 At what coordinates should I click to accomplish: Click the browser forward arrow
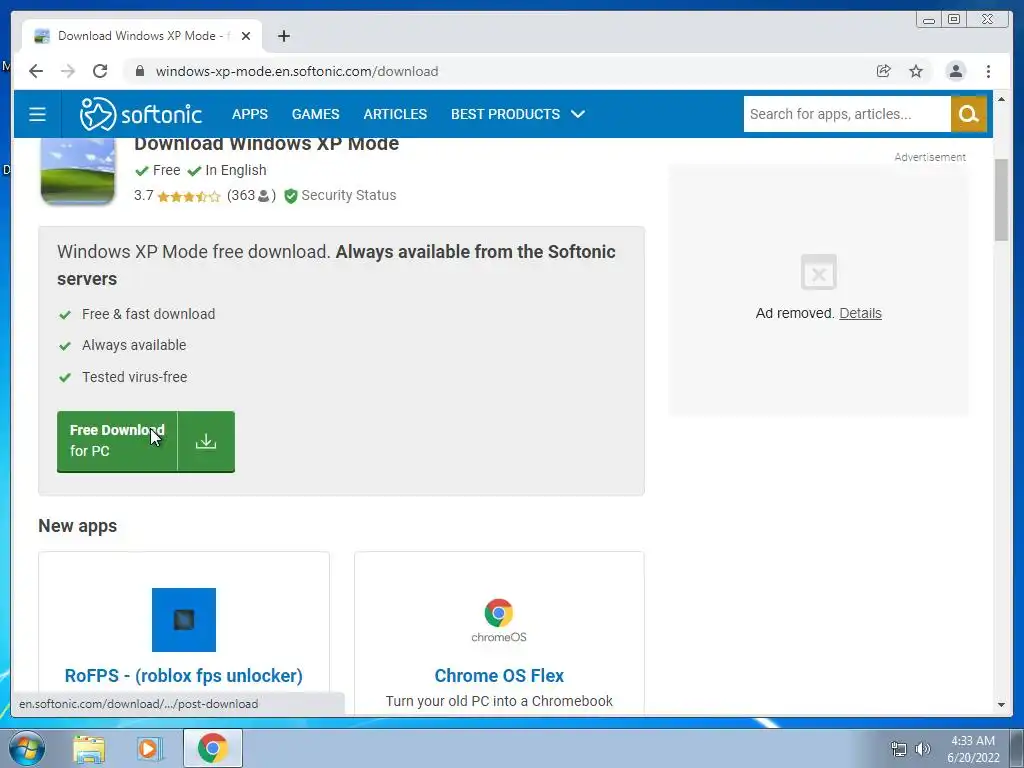pyautogui.click(x=68, y=71)
